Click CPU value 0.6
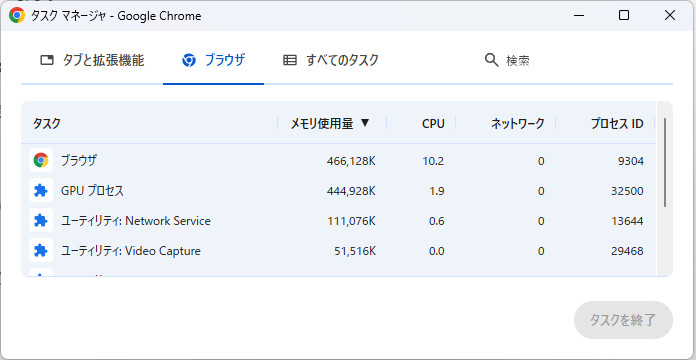The width and height of the screenshot is (696, 360). click(x=436, y=221)
